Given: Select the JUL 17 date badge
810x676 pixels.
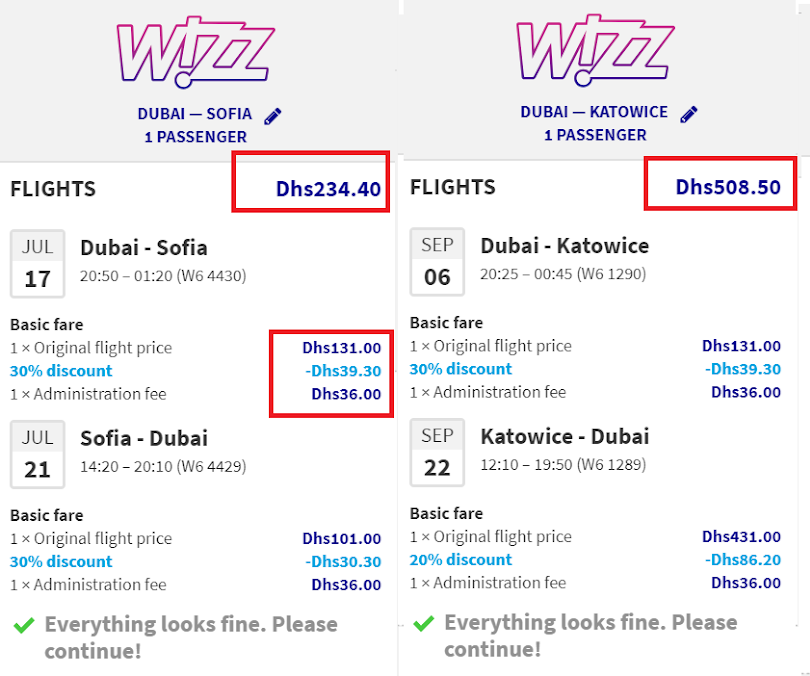Looking at the screenshot, I should [x=37, y=264].
